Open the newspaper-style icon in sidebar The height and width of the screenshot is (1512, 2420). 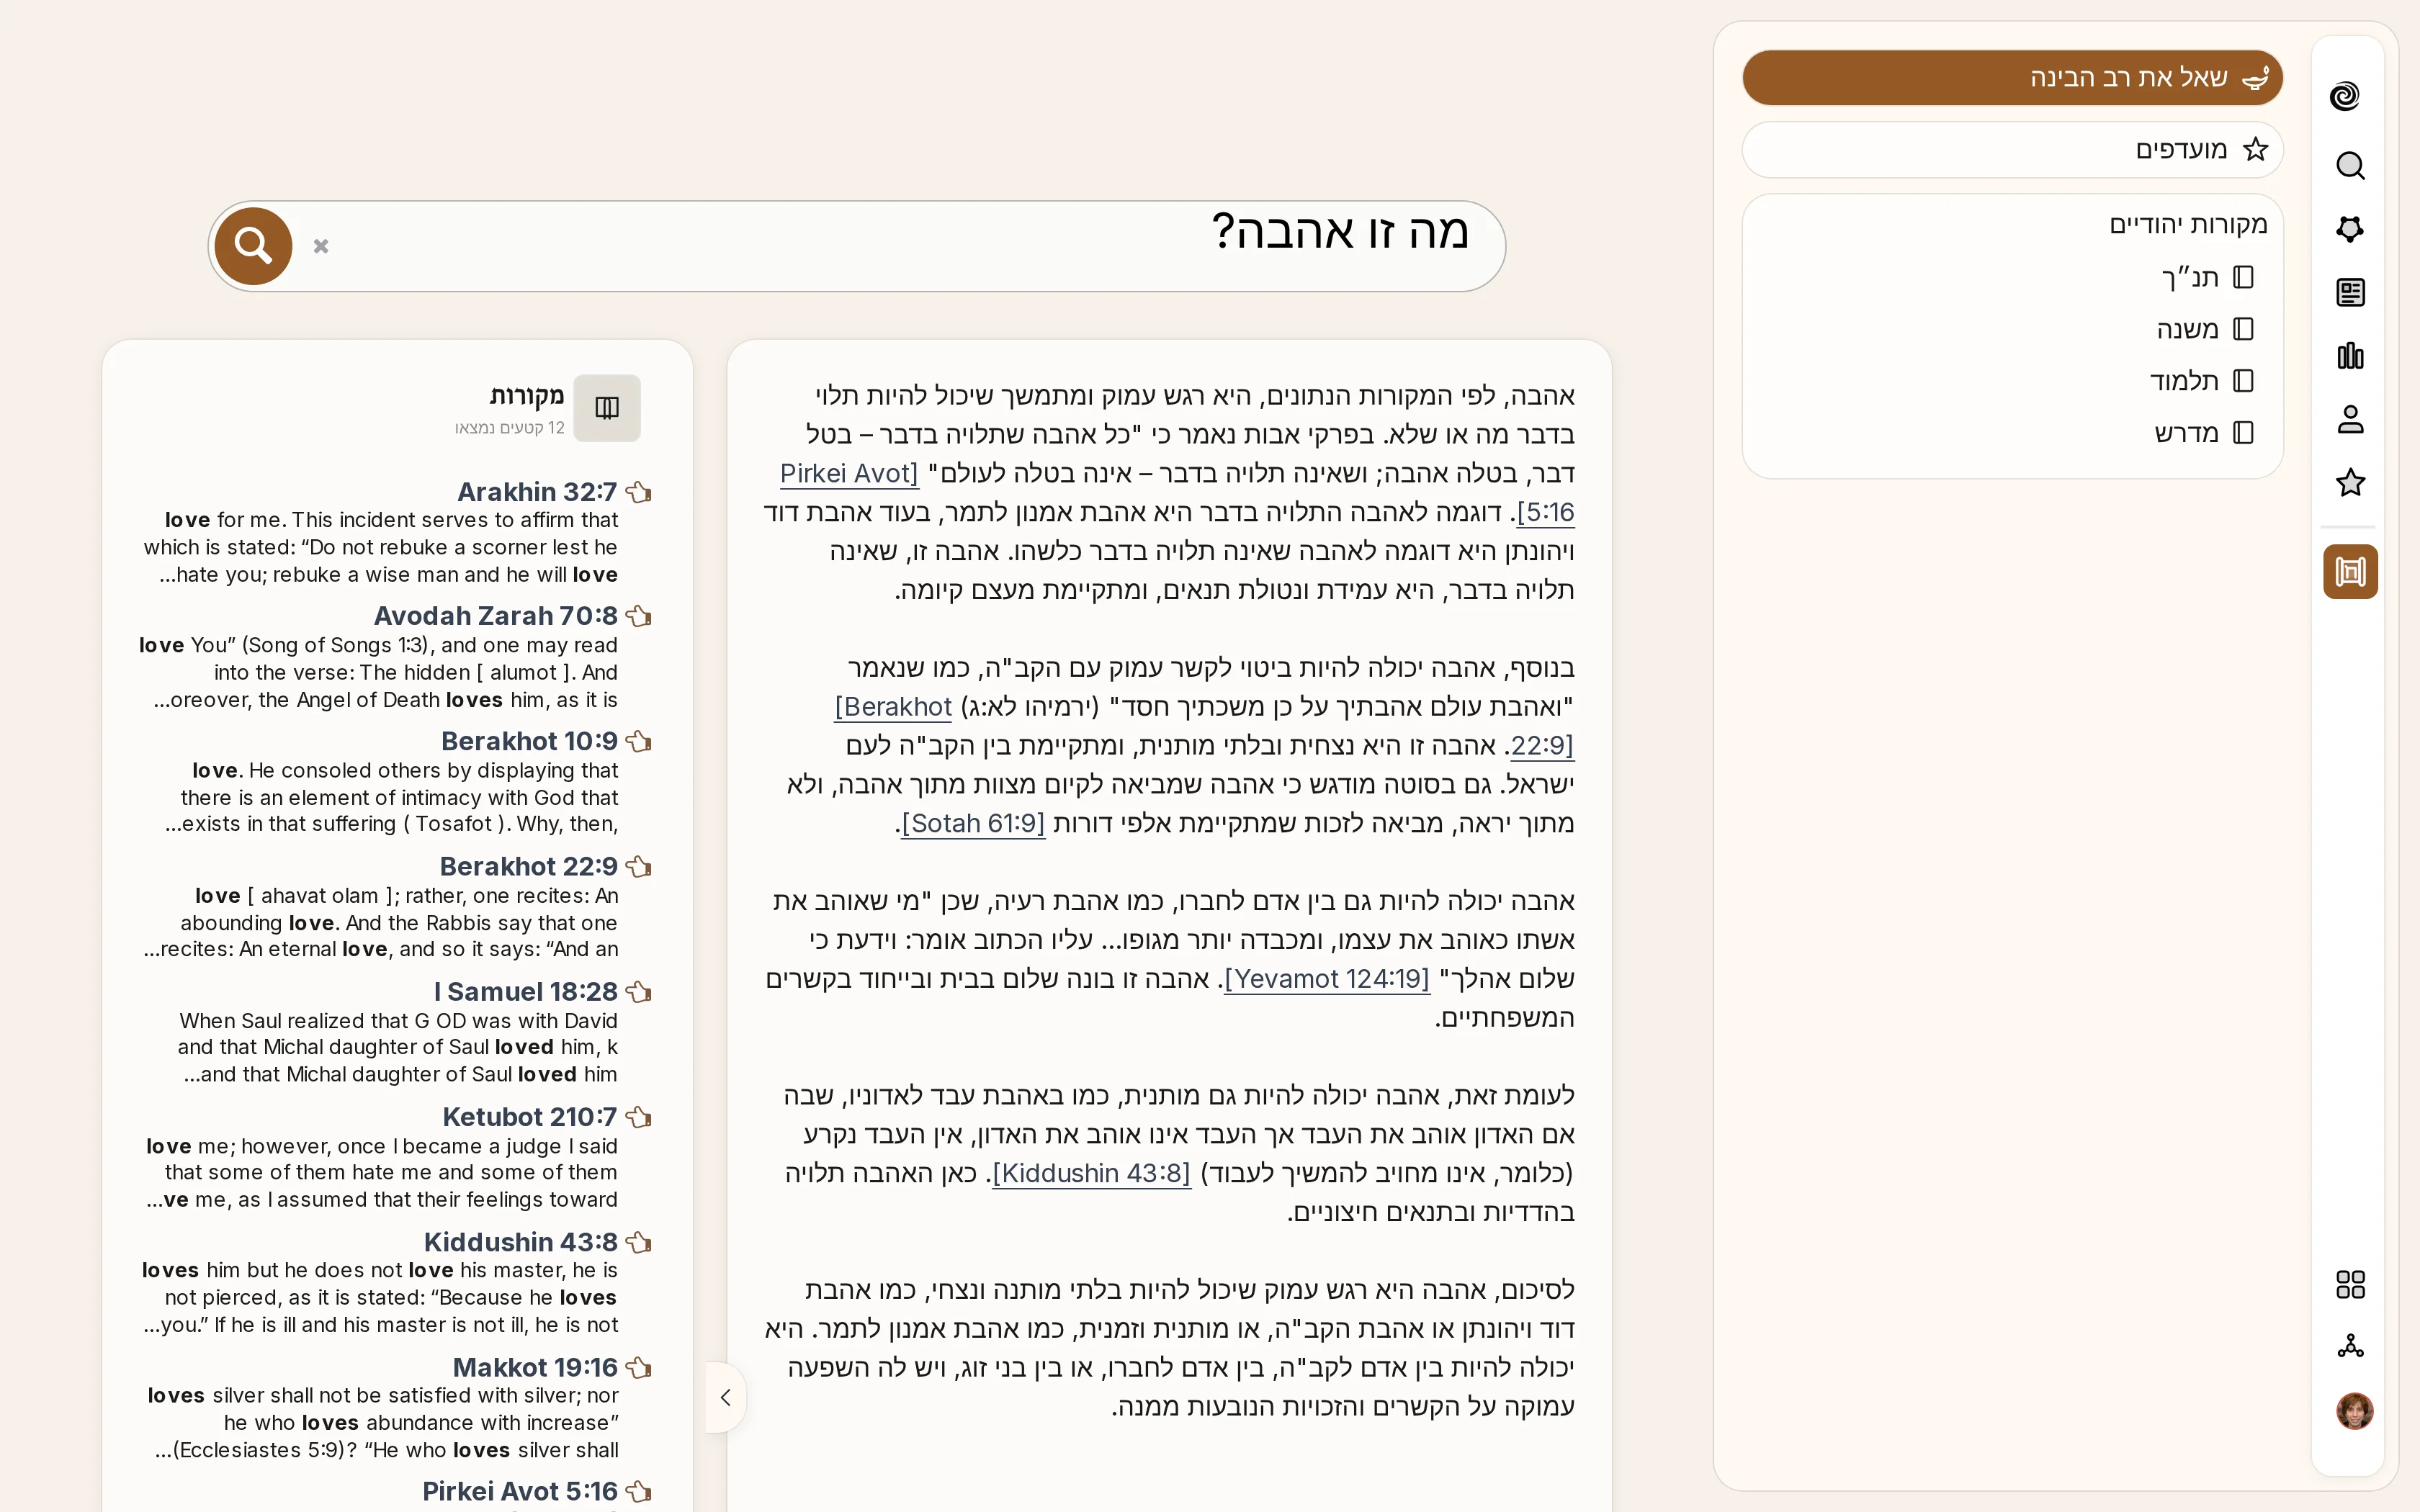[x=2350, y=292]
